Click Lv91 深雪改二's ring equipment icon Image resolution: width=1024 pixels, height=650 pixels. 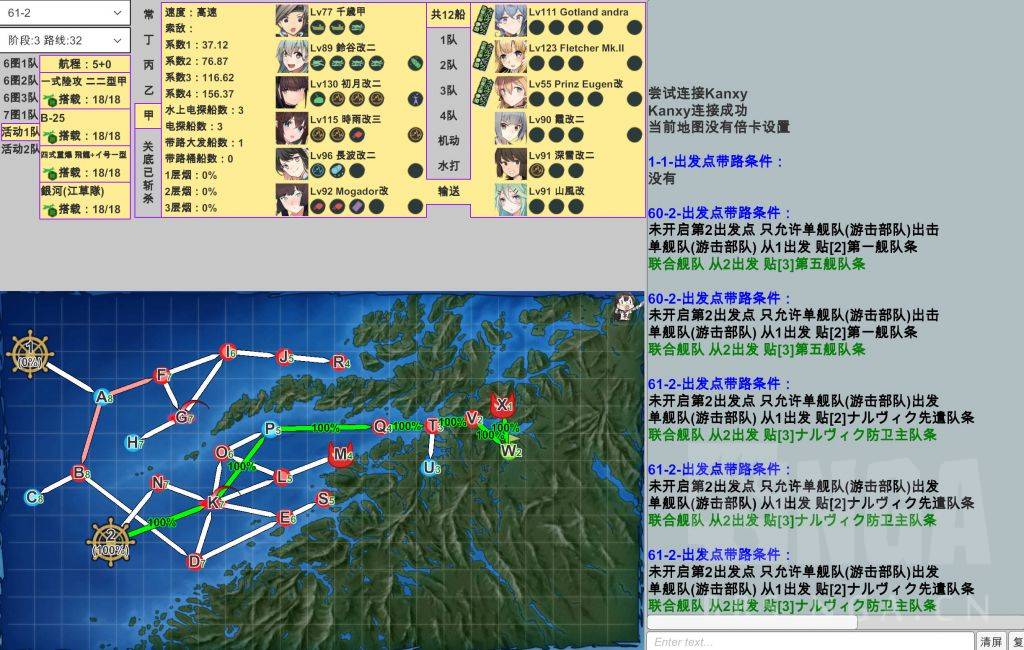(538, 168)
